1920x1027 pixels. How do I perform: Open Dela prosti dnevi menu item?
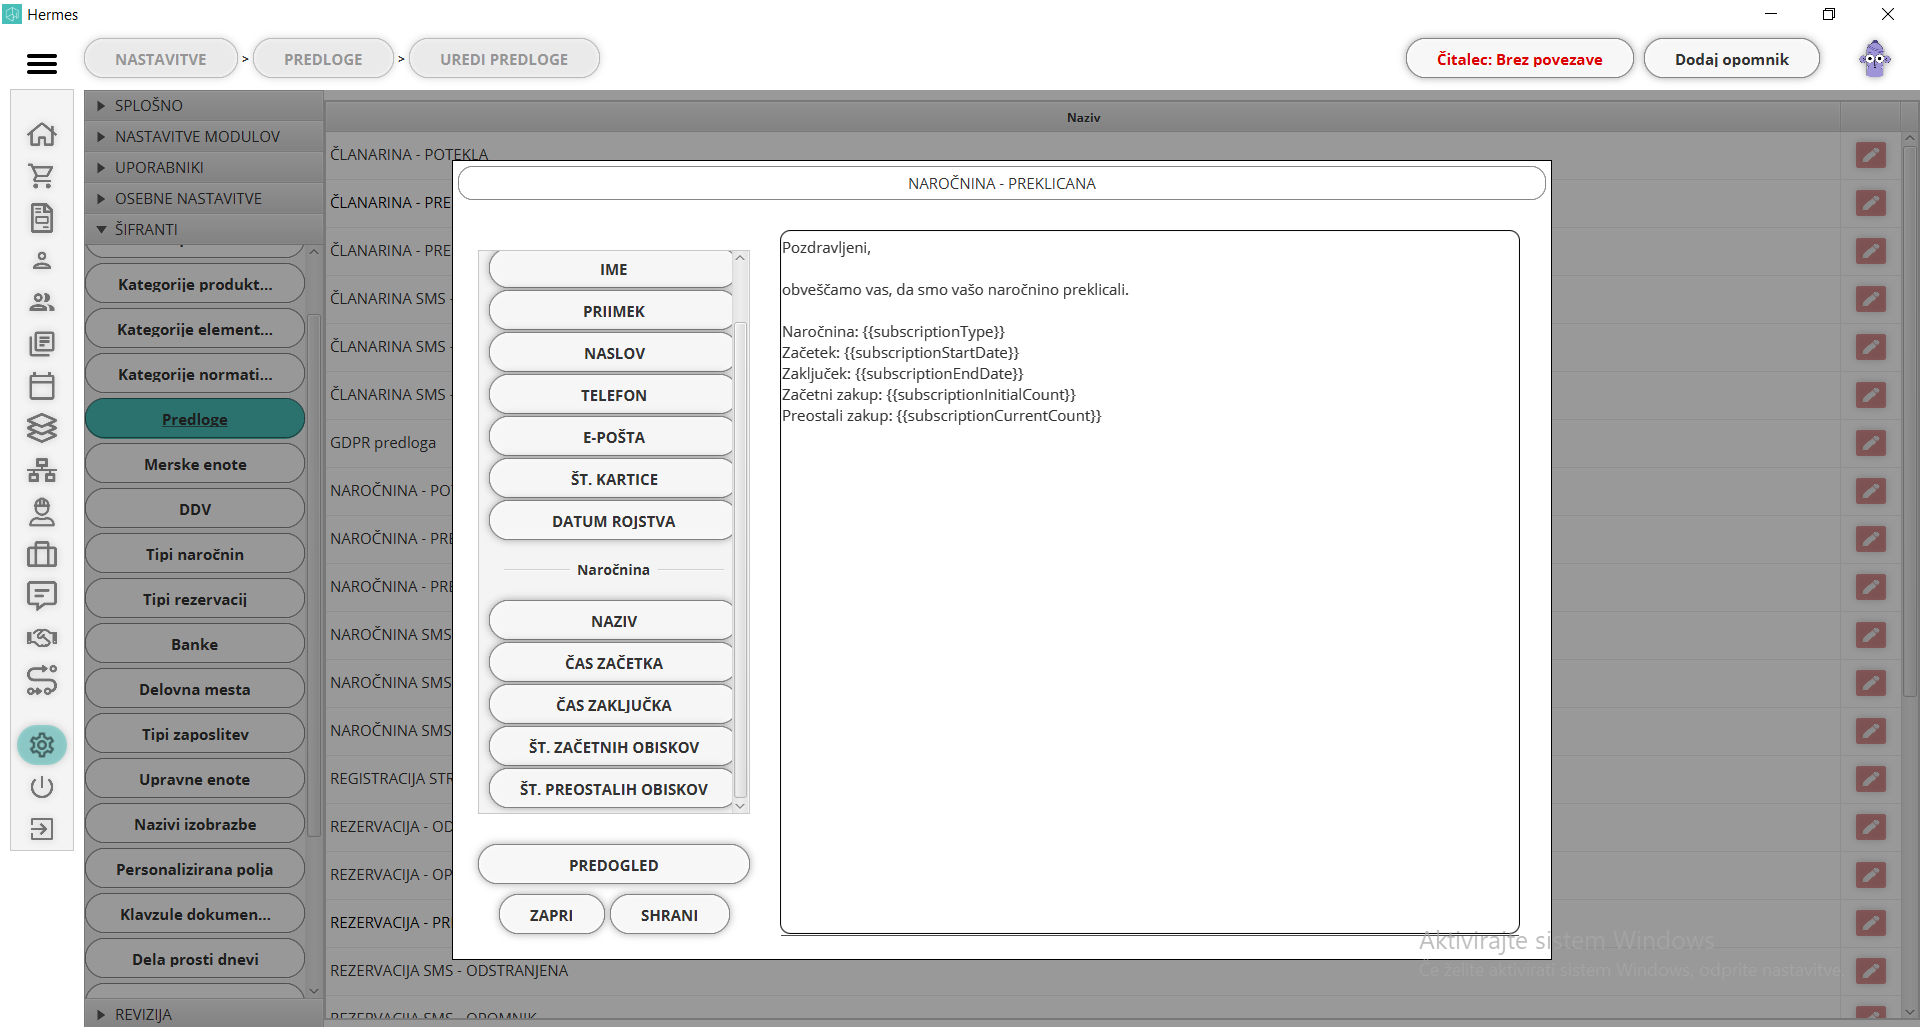click(195, 959)
